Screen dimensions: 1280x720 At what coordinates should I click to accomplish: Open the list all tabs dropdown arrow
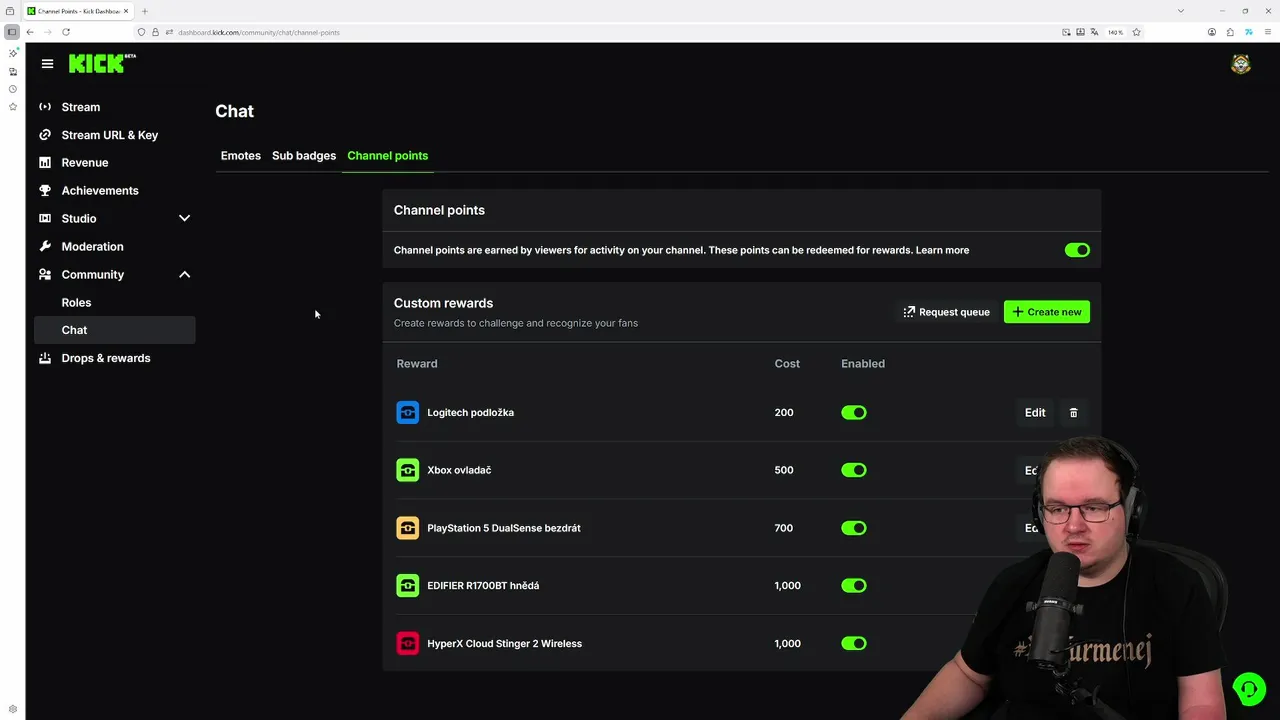pos(1181,11)
